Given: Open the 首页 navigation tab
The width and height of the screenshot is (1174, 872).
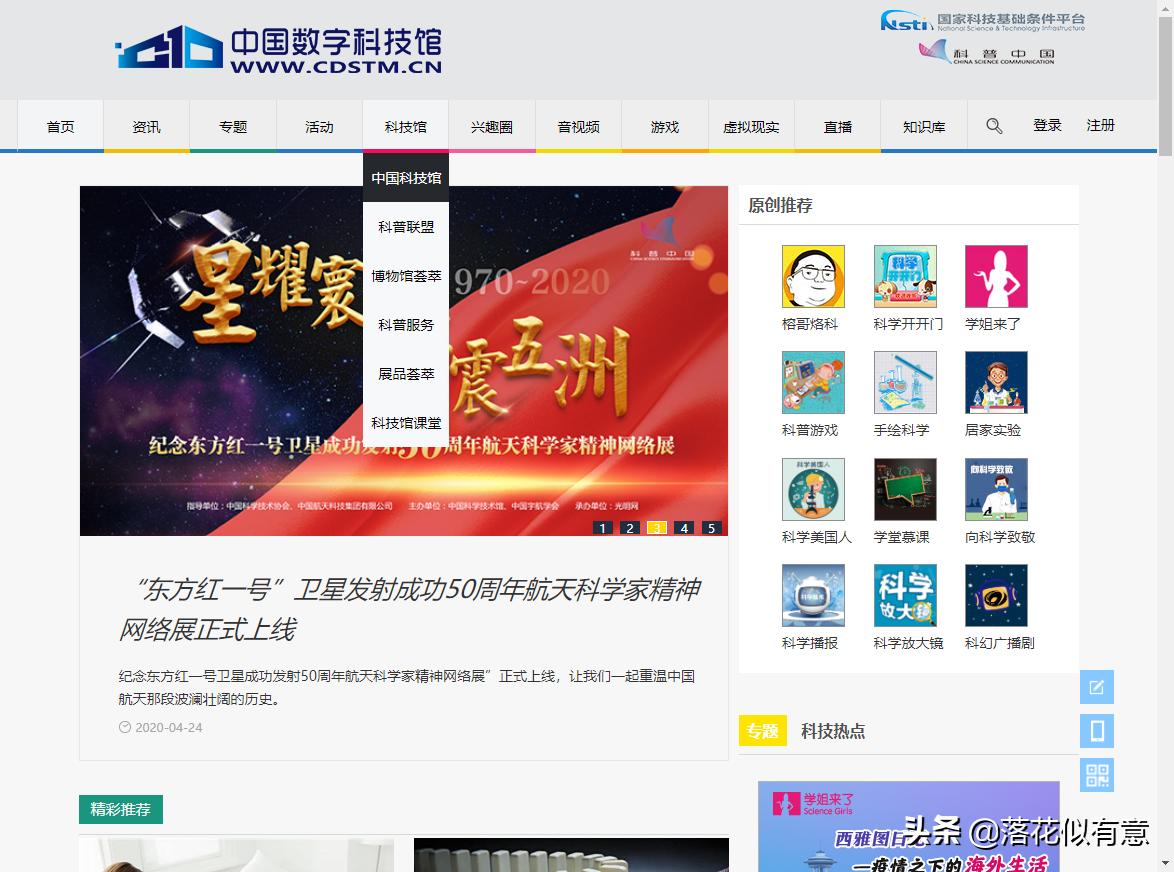Looking at the screenshot, I should (59, 125).
